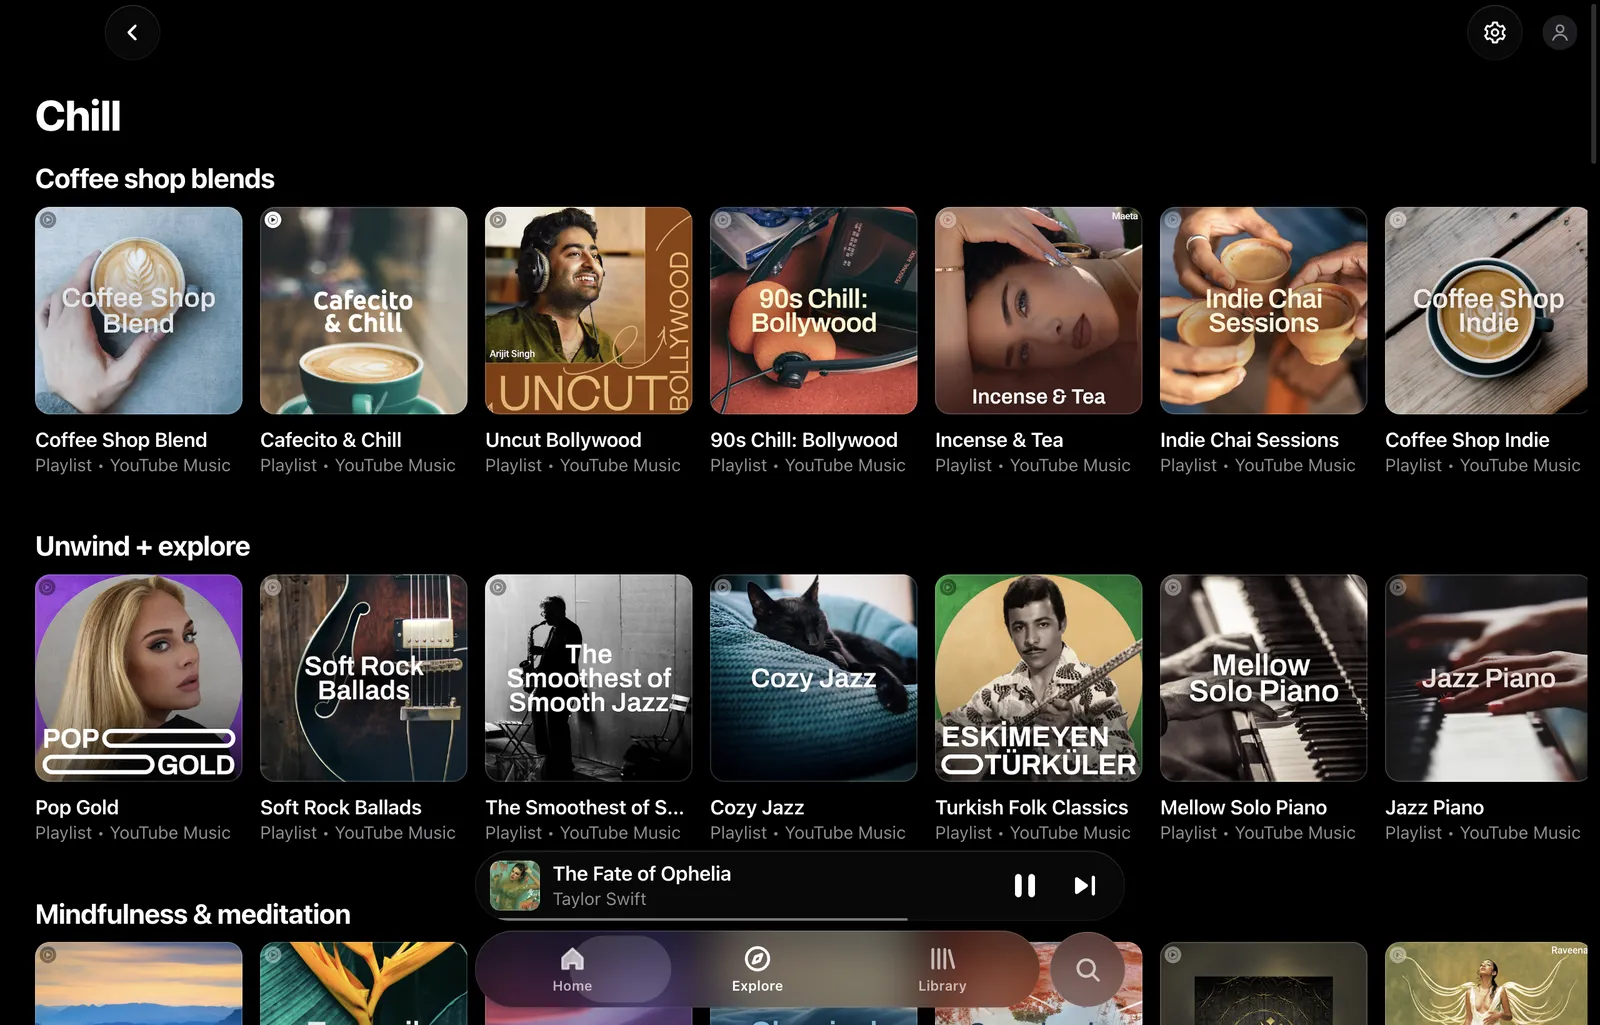The width and height of the screenshot is (1600, 1025).
Task: Click the Jazz Piano title link
Action: [1434, 807]
